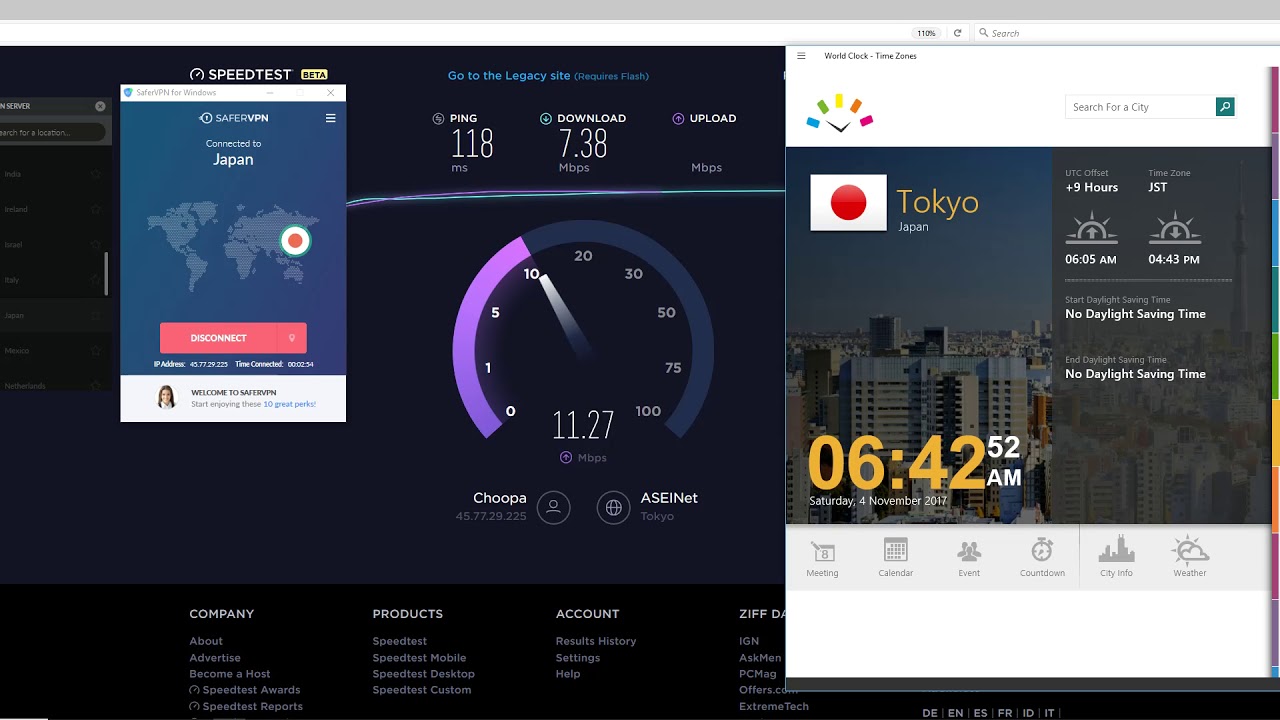Click the browser Search box
Image resolution: width=1280 pixels, height=720 pixels.
[1125, 33]
